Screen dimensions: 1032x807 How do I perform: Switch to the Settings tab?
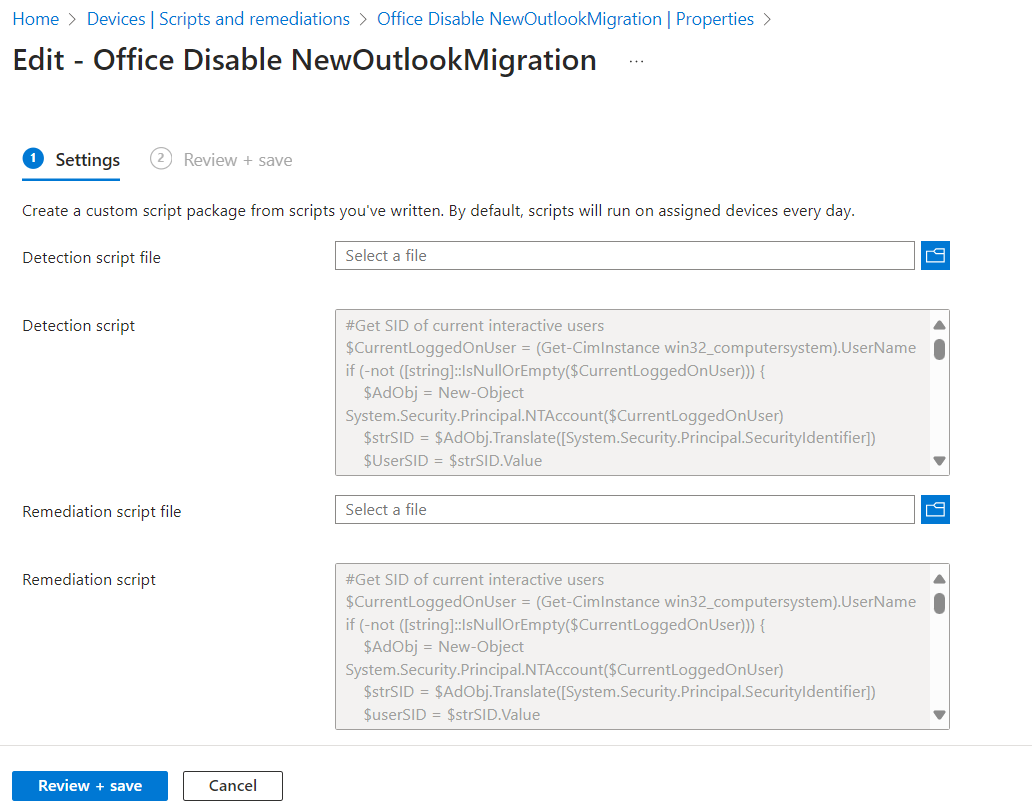[x=71, y=160]
